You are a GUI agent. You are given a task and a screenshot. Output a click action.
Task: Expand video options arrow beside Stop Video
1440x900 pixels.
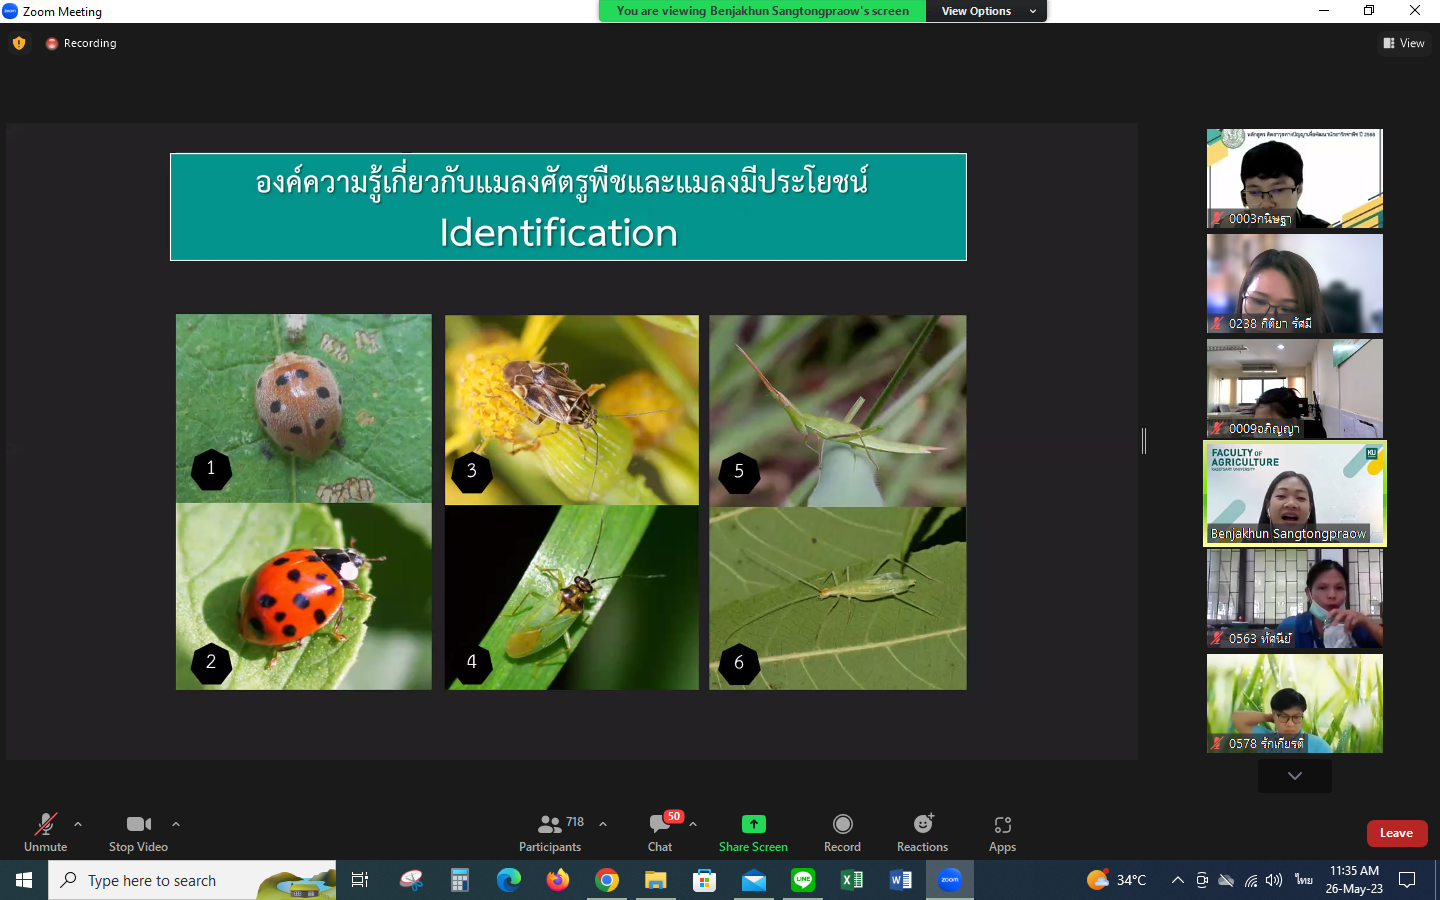176,824
